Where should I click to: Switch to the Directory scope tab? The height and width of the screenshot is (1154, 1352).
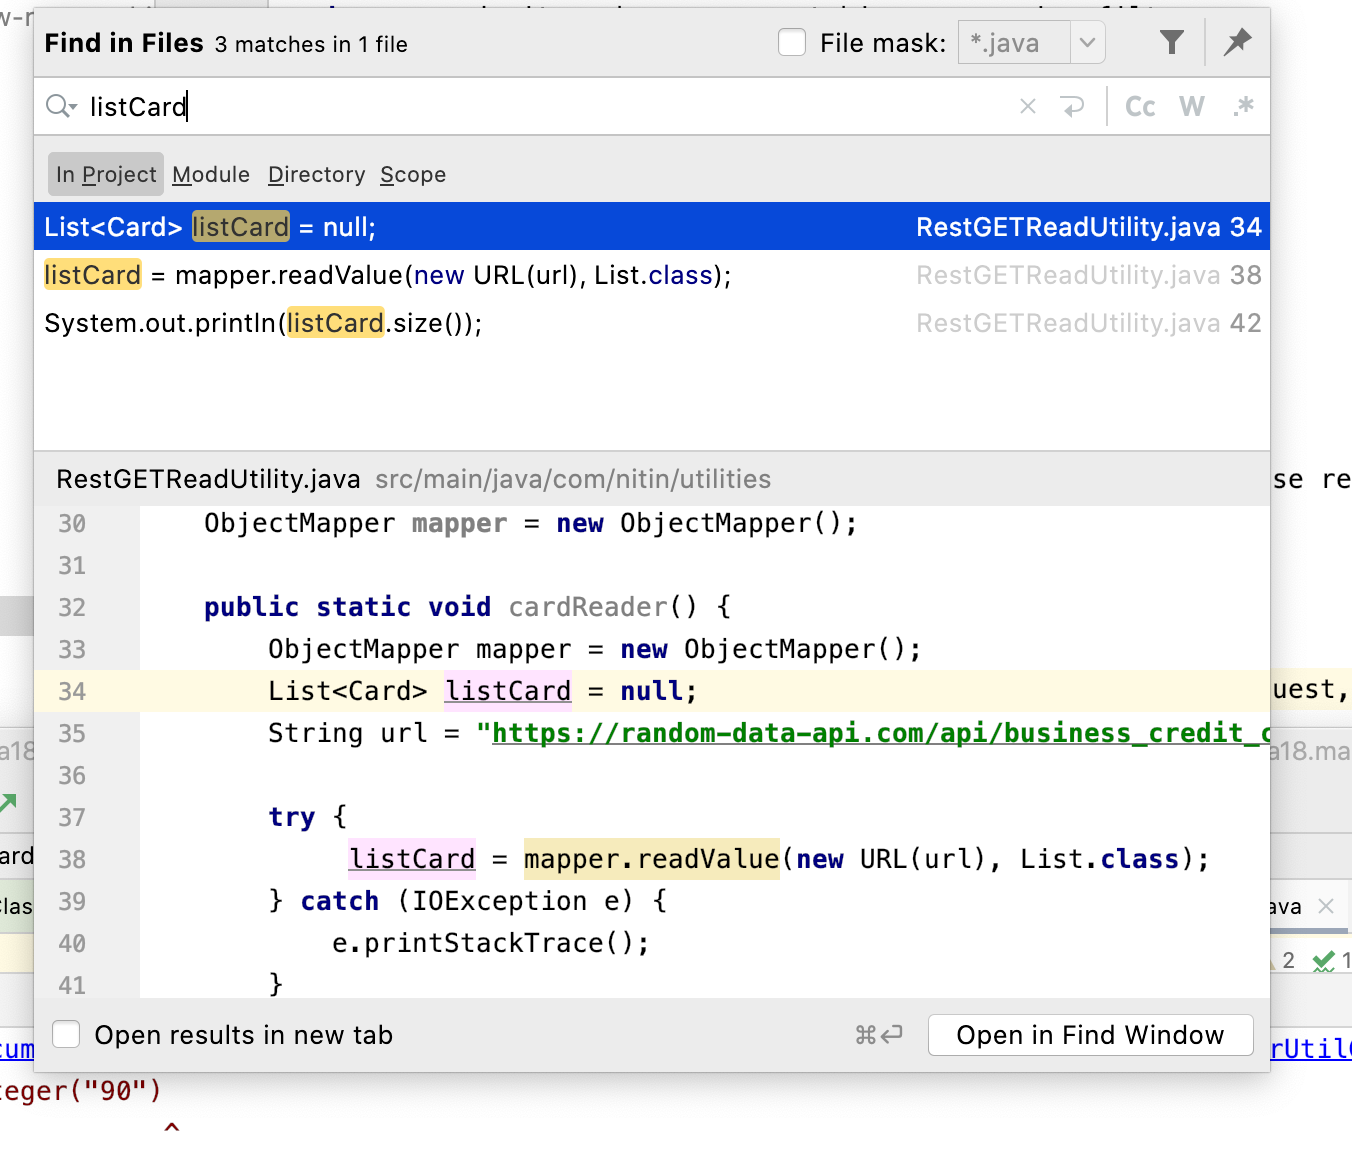pyautogui.click(x=316, y=174)
